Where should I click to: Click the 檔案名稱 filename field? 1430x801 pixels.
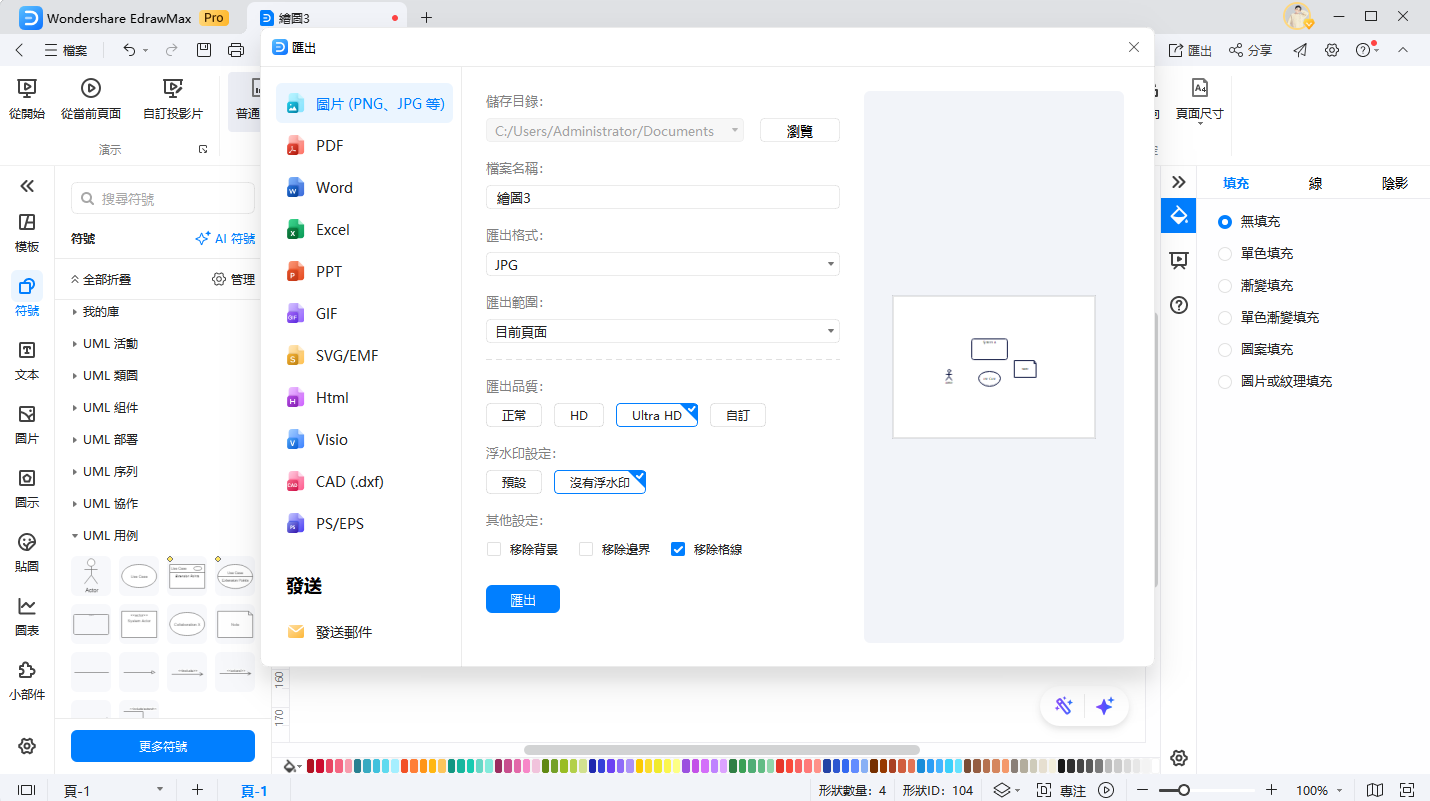662,196
